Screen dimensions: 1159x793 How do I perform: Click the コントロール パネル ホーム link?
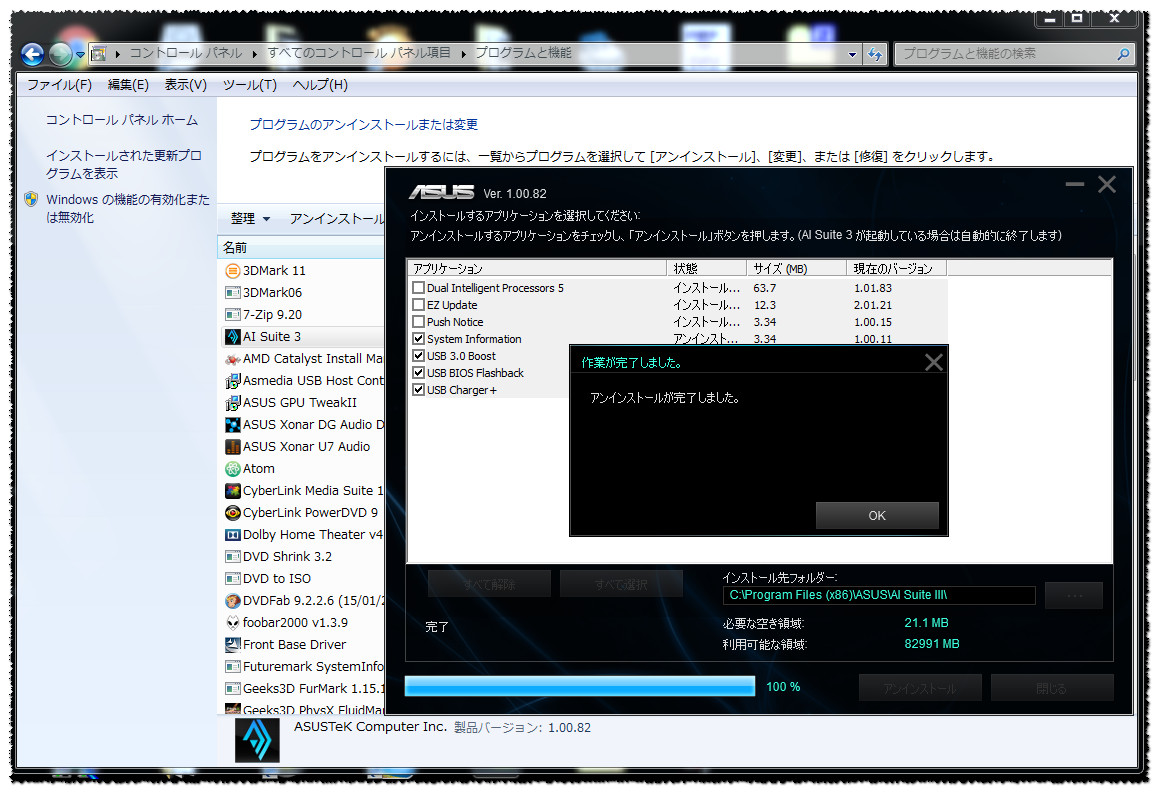pos(122,120)
